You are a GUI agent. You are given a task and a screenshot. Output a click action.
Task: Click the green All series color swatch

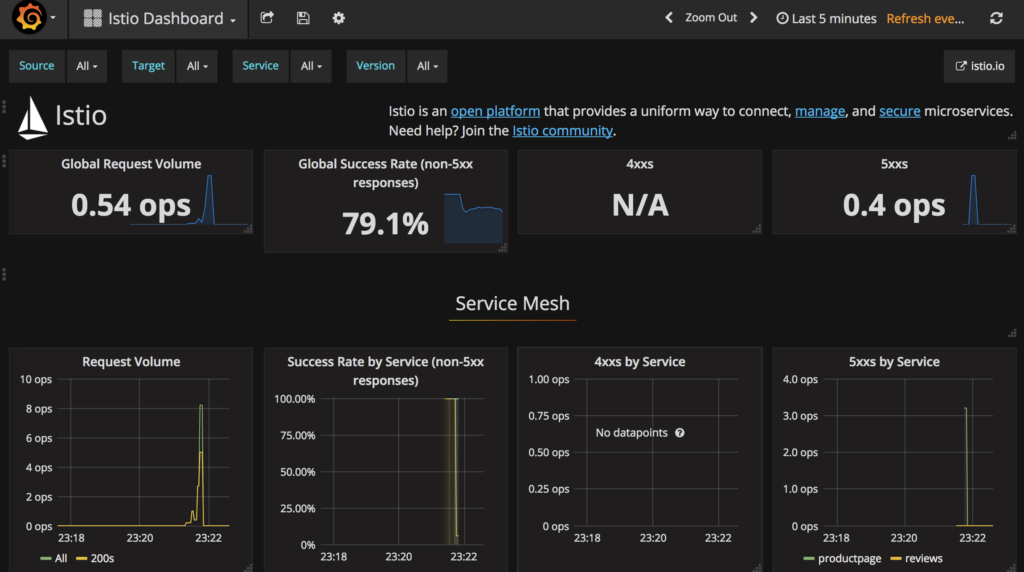pyautogui.click(x=46, y=558)
